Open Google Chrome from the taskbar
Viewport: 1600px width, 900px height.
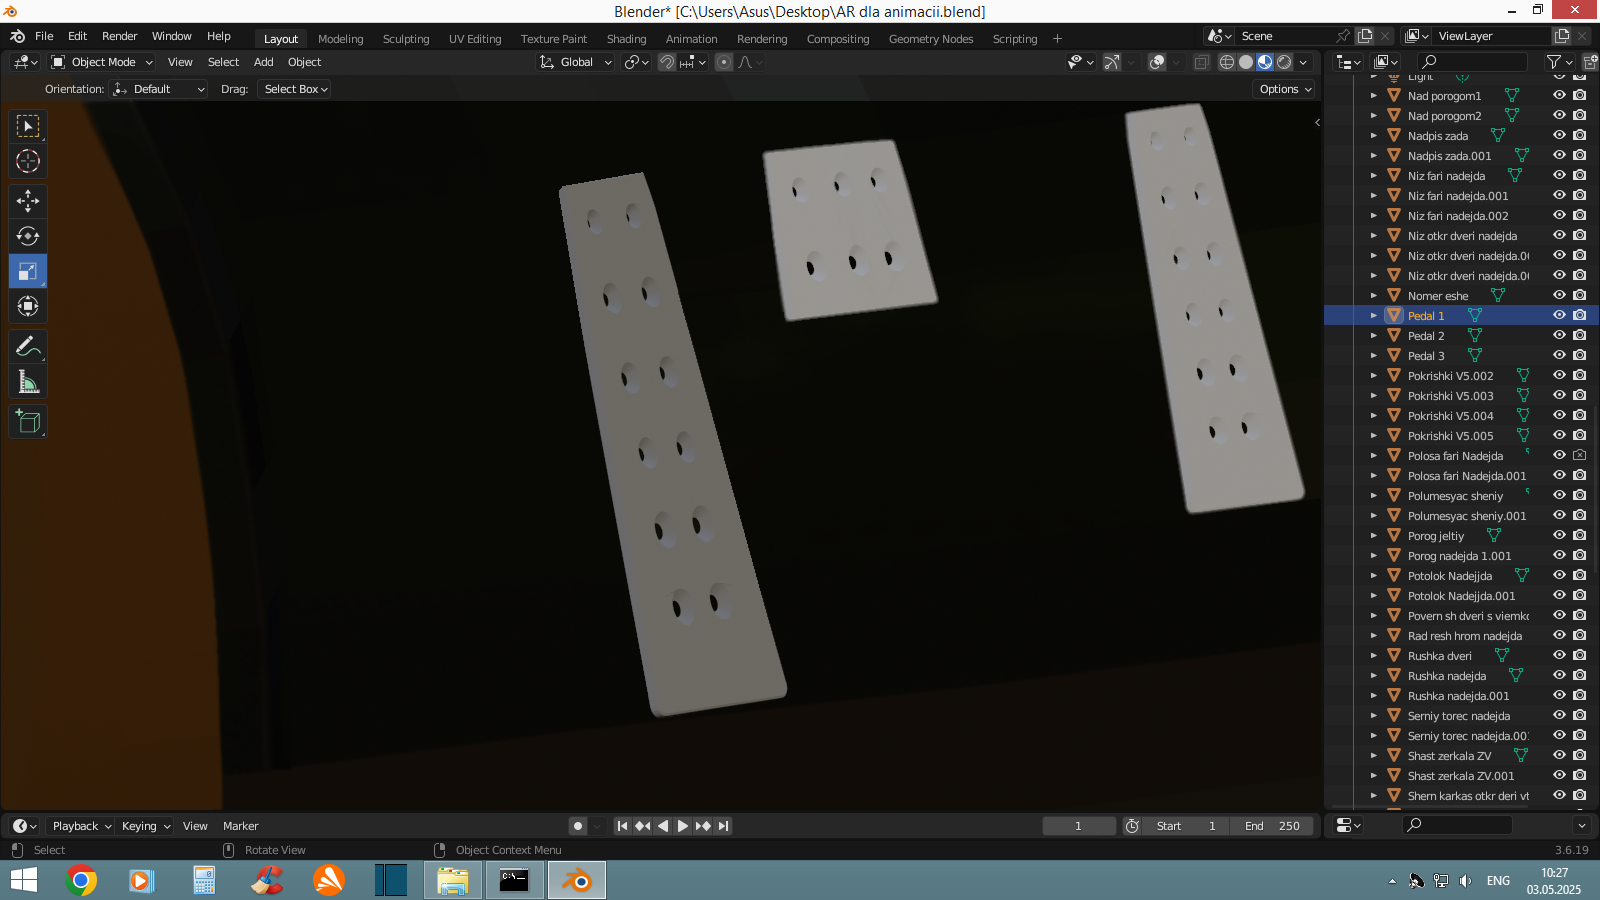tap(81, 880)
